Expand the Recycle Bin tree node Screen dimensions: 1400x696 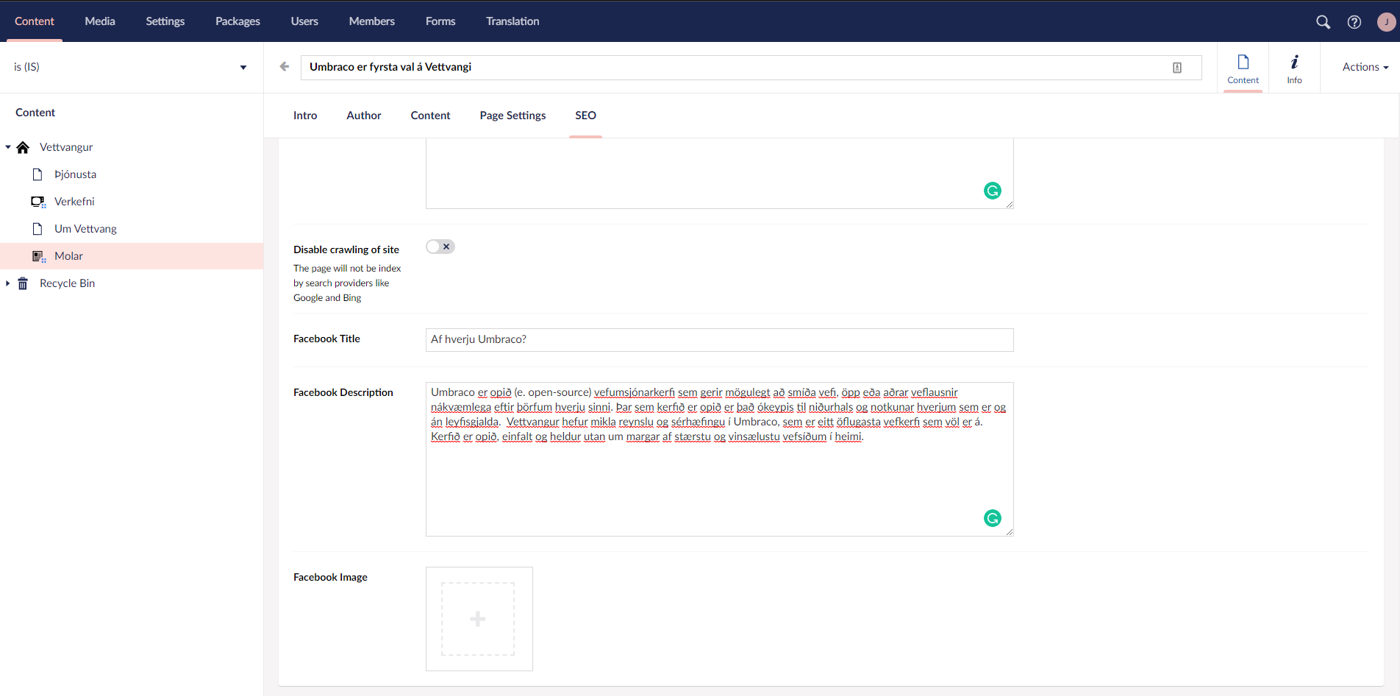(8, 284)
